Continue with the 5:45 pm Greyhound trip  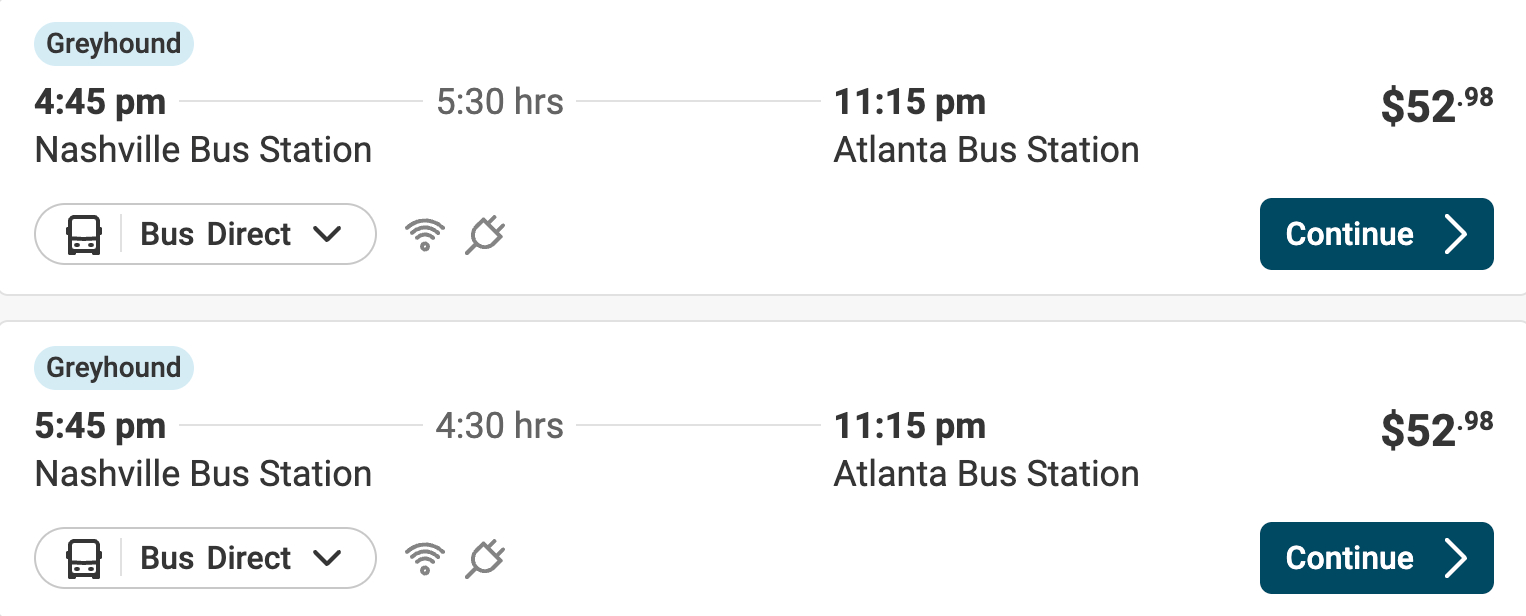point(1375,559)
